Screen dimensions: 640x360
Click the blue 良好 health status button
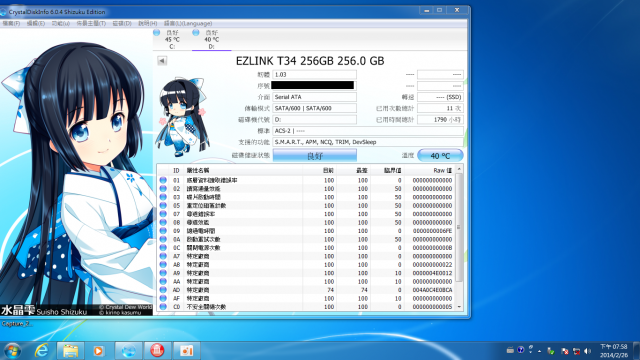pyautogui.click(x=314, y=156)
